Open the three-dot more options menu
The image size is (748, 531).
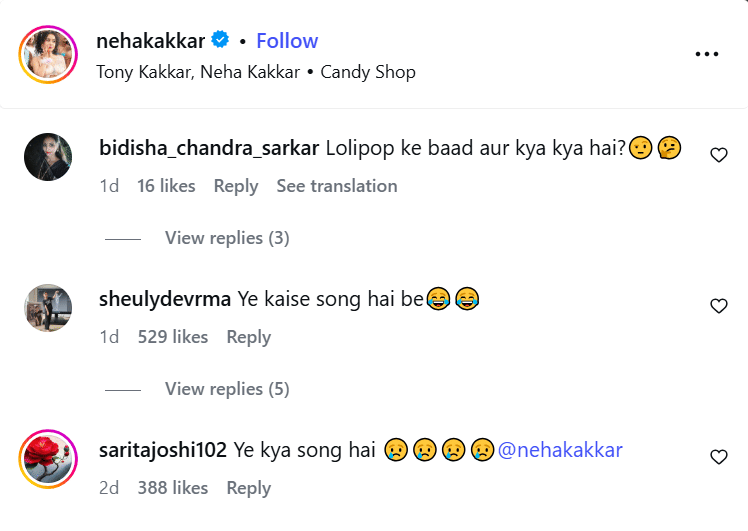tap(707, 54)
